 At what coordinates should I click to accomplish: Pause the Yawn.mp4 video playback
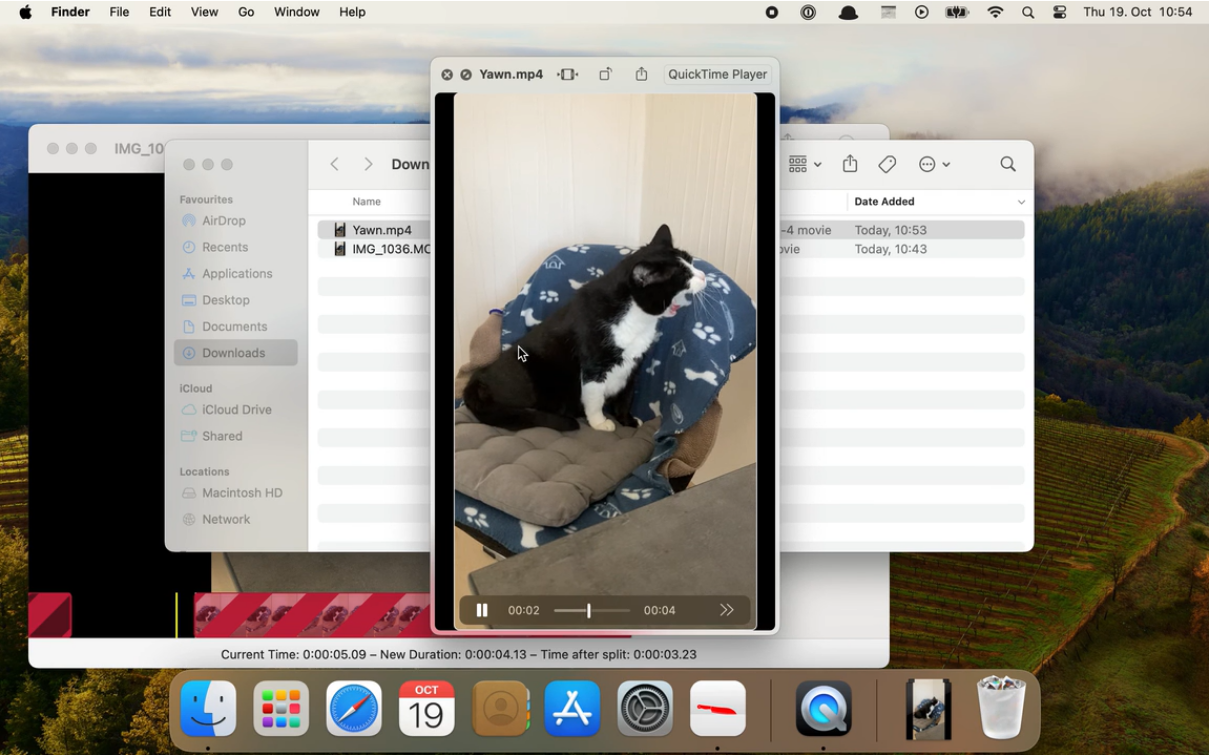click(481, 610)
